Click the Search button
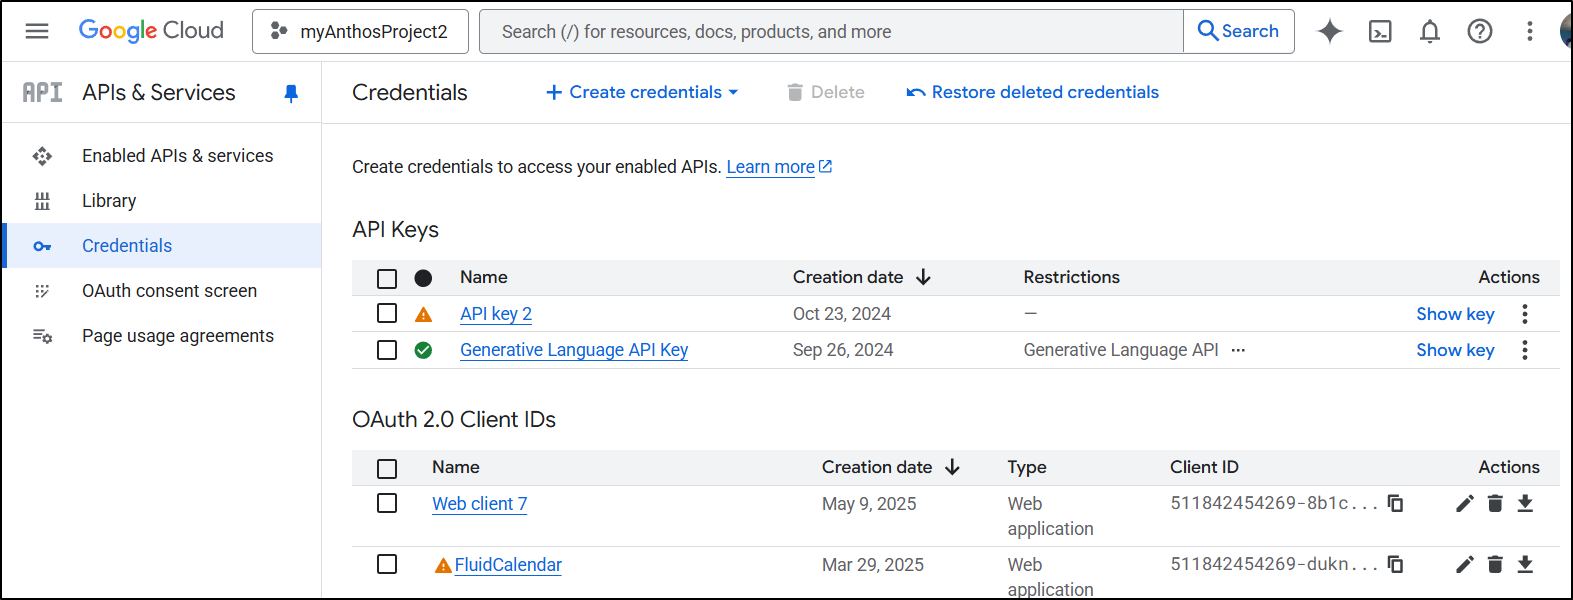 [1239, 31]
